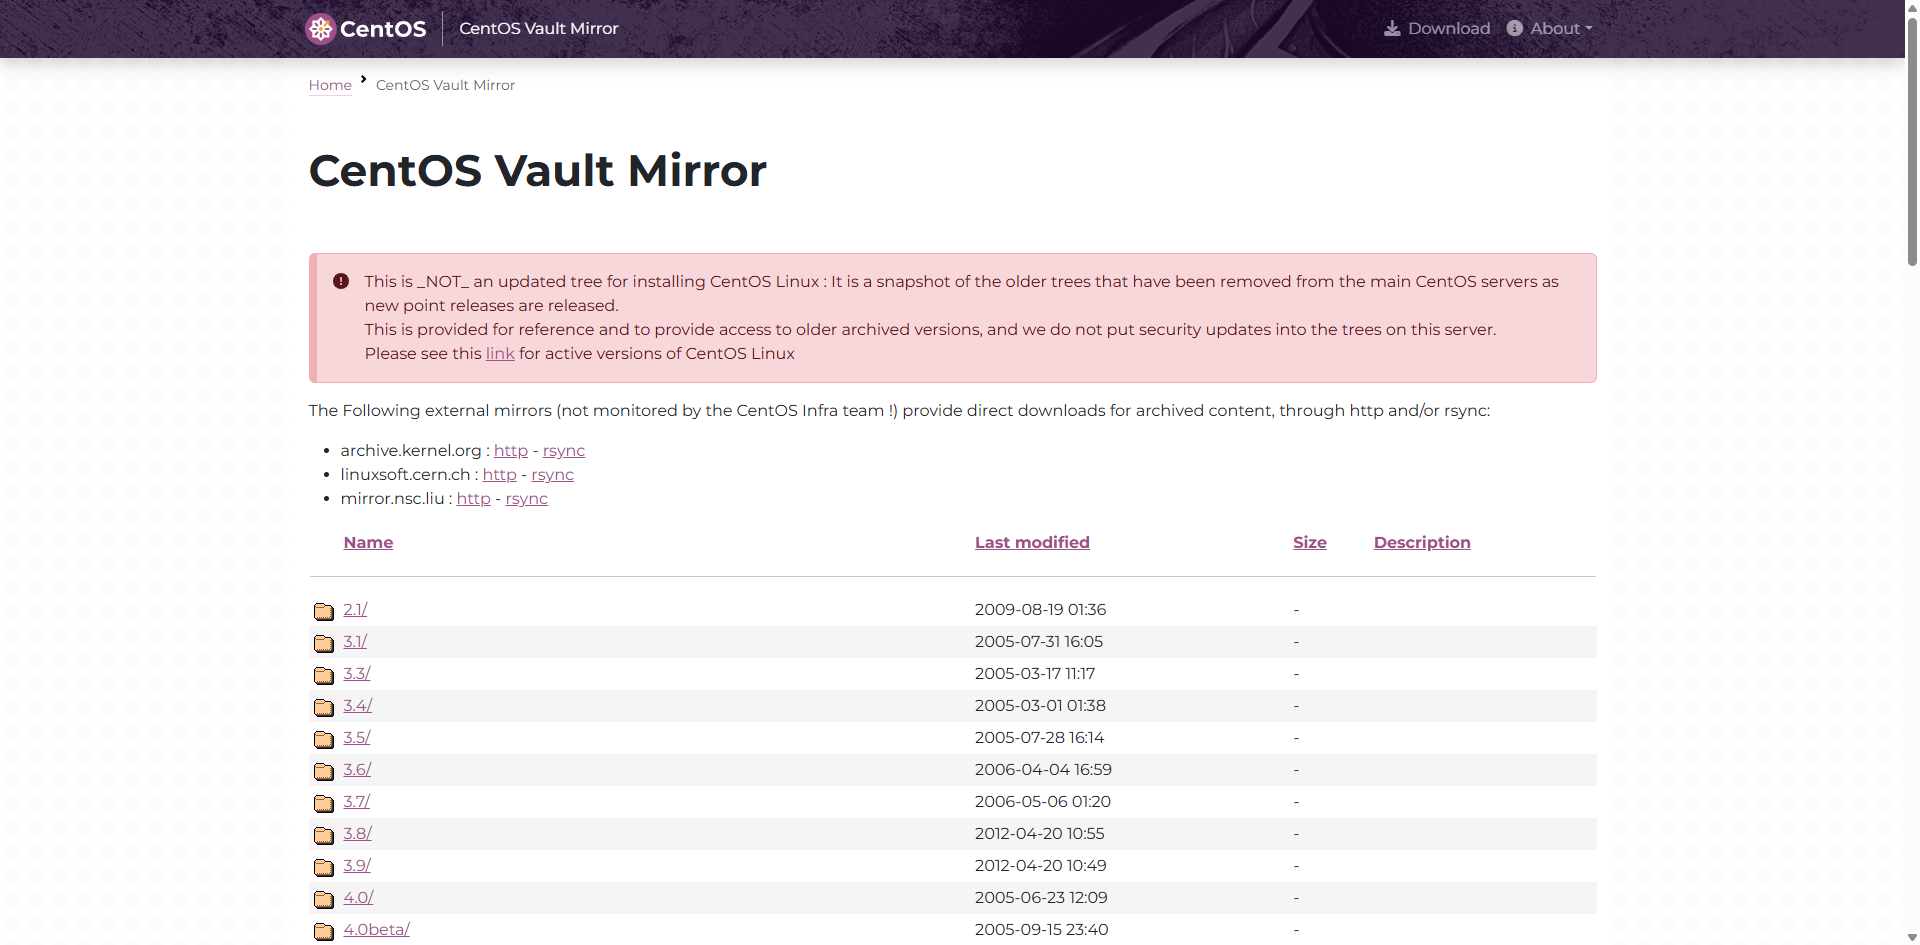The width and height of the screenshot is (1920, 945).
Task: Select the date 2005-09-15 23:40
Action: [x=1042, y=929]
